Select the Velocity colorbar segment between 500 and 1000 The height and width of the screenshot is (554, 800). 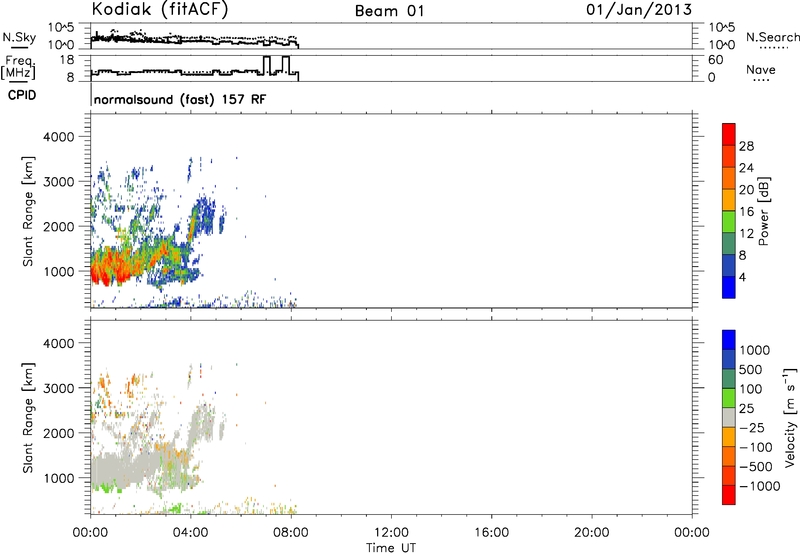[729, 359]
